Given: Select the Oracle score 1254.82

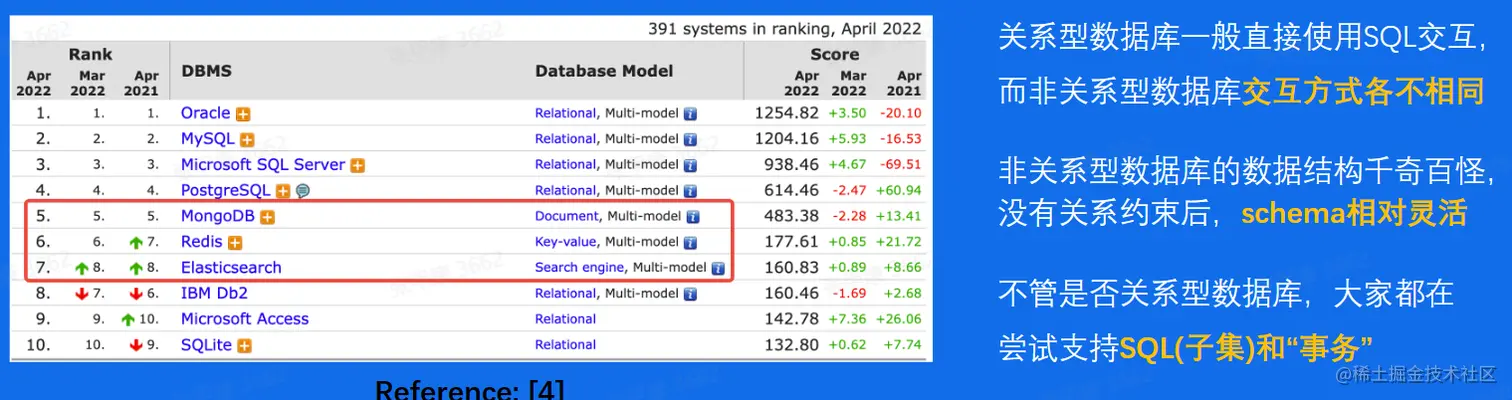Looking at the screenshot, I should [x=787, y=113].
